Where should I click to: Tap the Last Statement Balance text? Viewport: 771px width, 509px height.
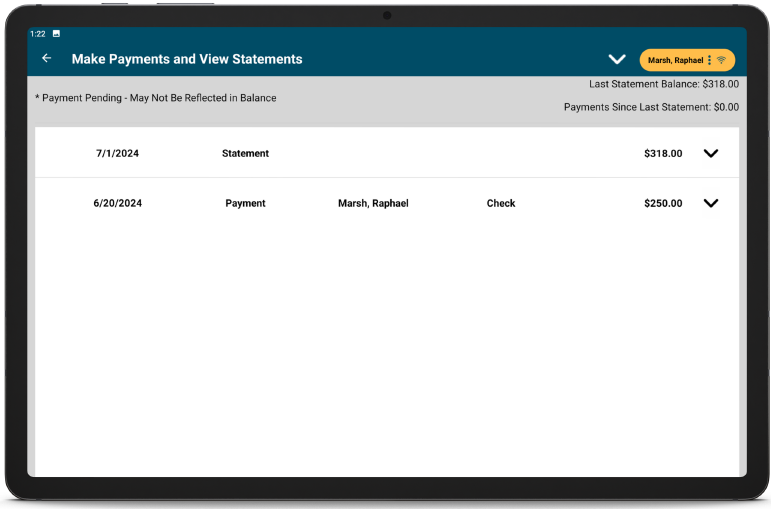(663, 85)
